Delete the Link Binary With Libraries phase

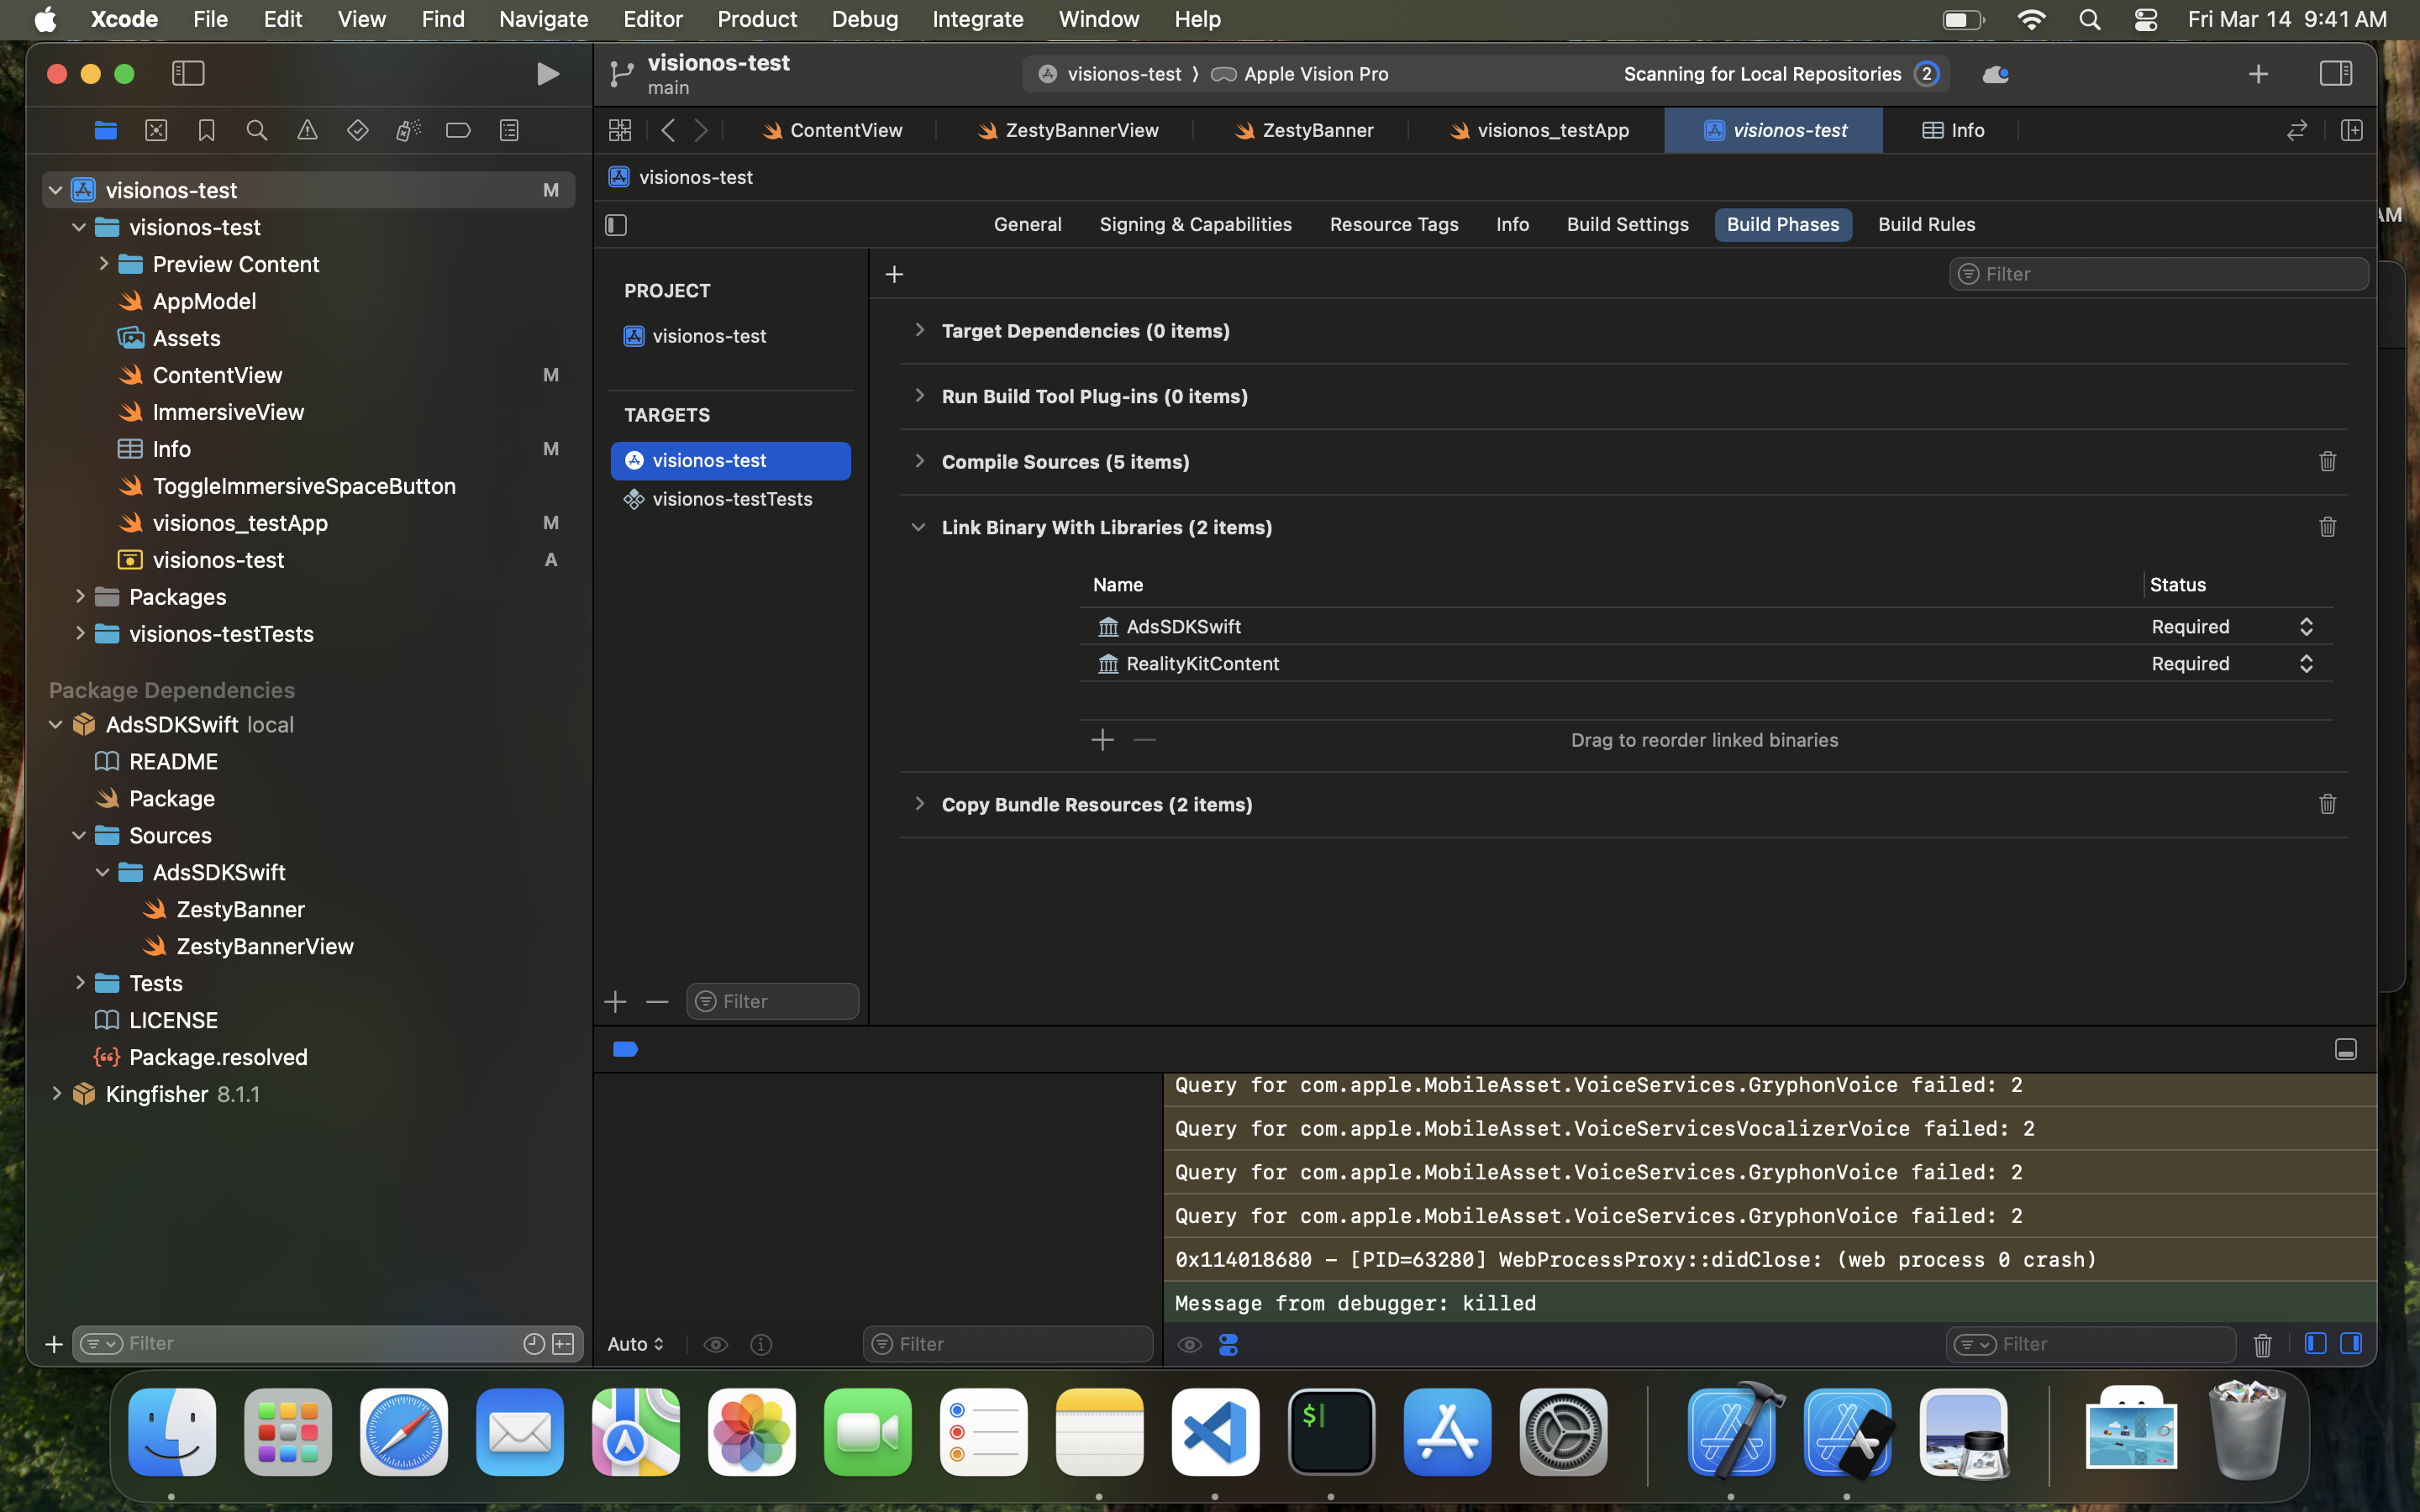click(x=2327, y=527)
